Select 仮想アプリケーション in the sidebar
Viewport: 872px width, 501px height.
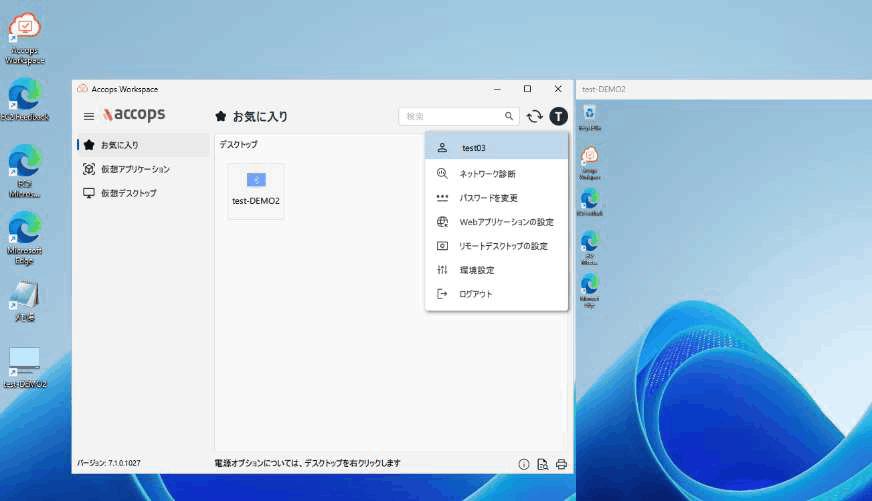pyautogui.click(x=135, y=169)
